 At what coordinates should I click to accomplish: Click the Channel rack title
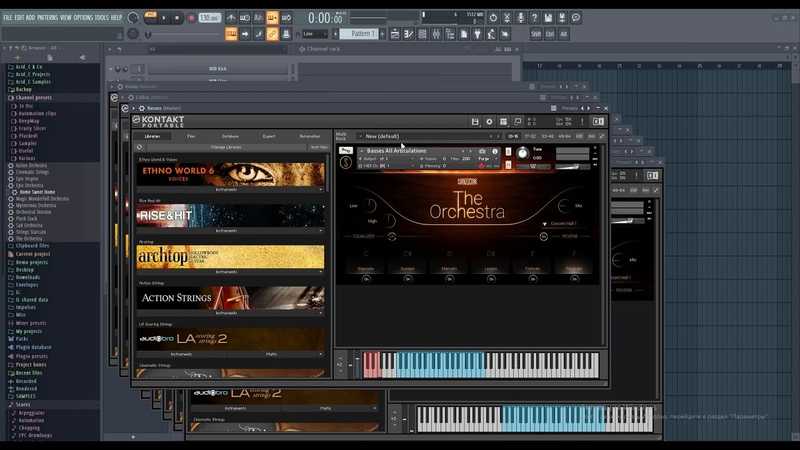(x=323, y=49)
